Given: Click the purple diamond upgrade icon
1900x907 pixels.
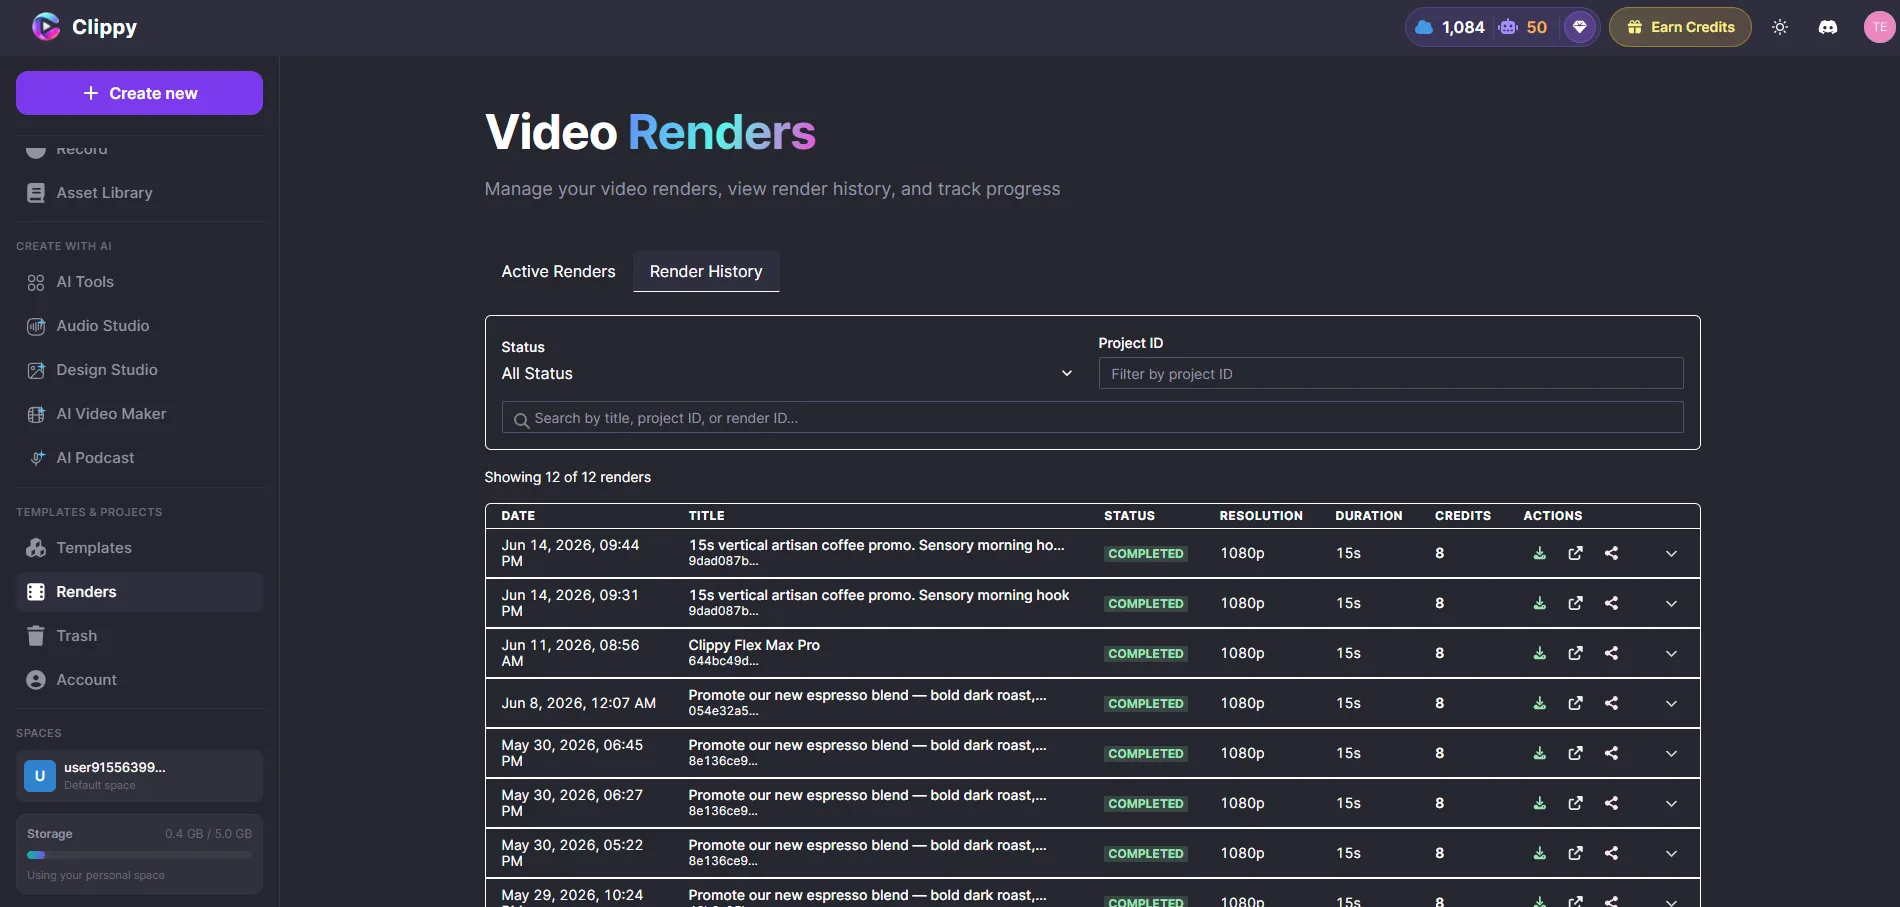Looking at the screenshot, I should tap(1580, 27).
